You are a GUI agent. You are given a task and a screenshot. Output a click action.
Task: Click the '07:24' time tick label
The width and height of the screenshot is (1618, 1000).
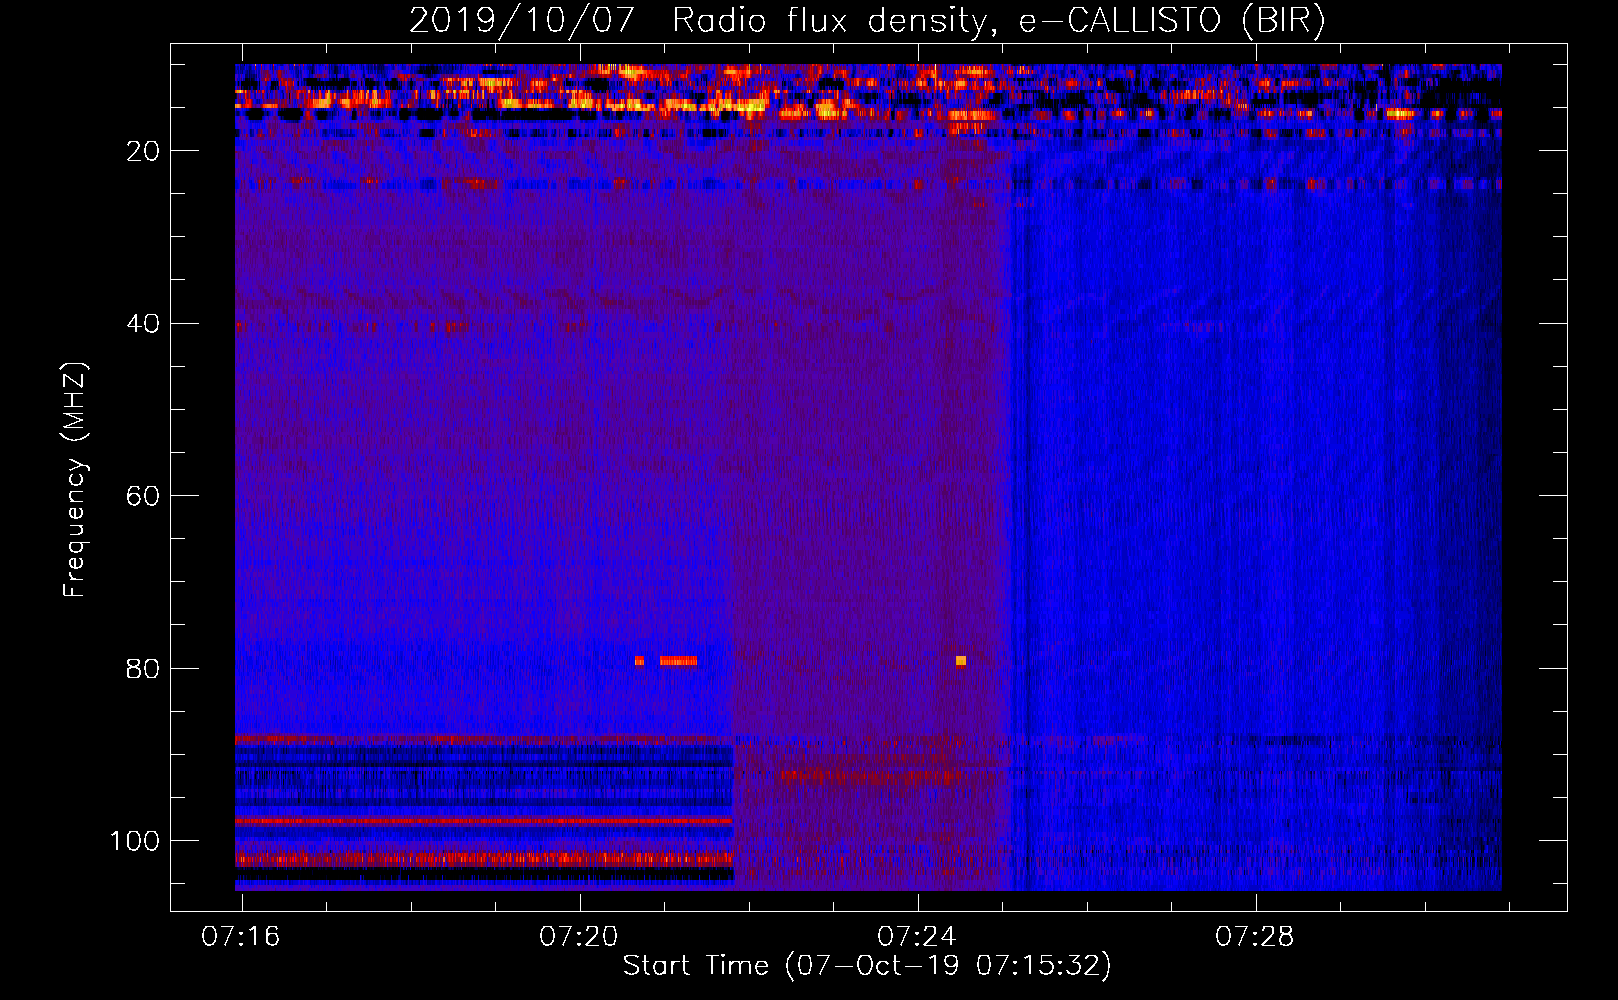tap(917, 937)
